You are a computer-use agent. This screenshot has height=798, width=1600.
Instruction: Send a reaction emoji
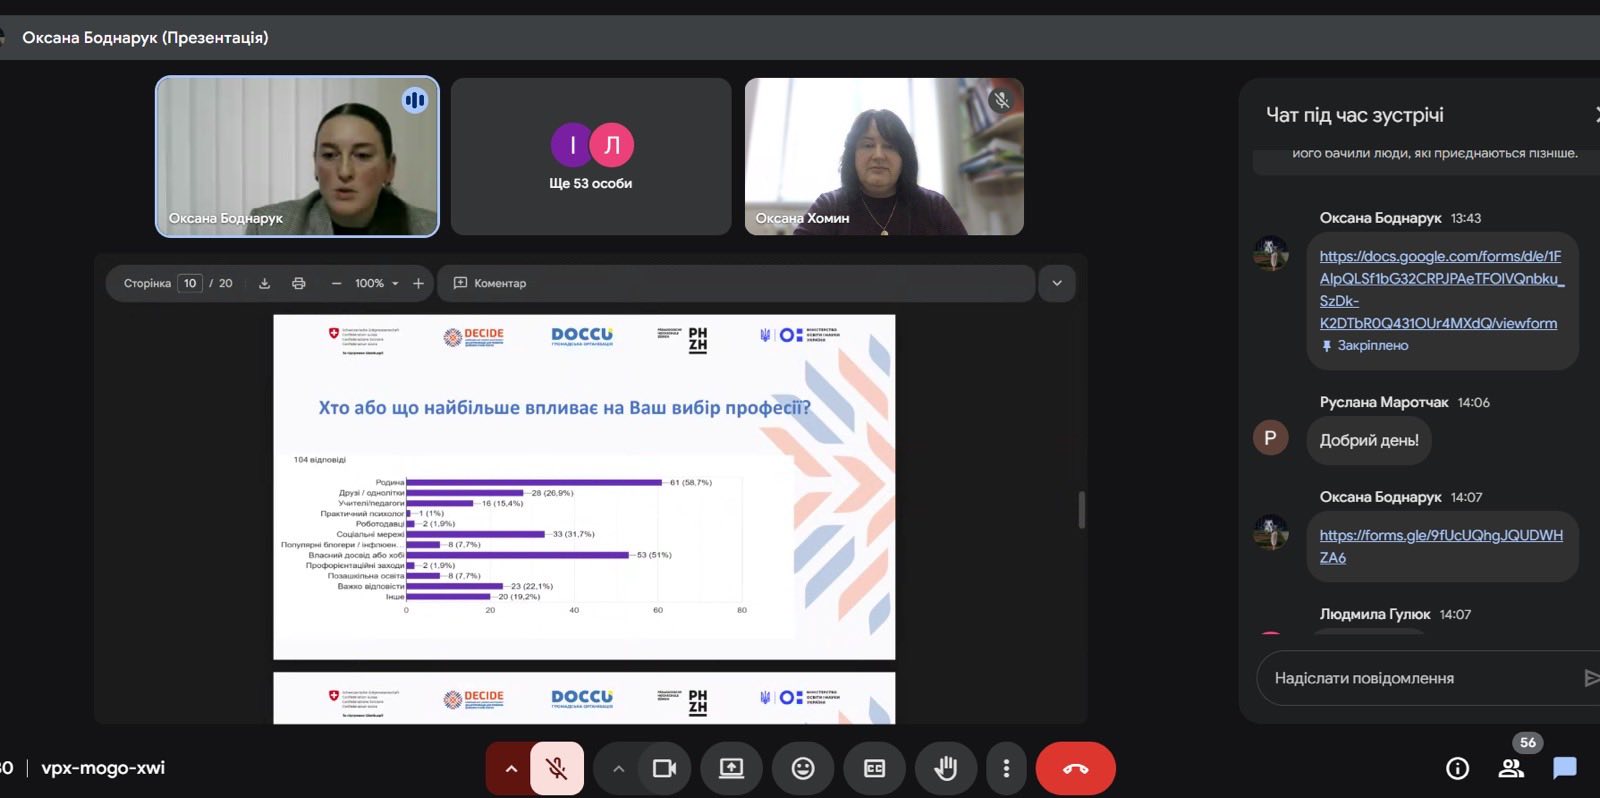coord(802,768)
